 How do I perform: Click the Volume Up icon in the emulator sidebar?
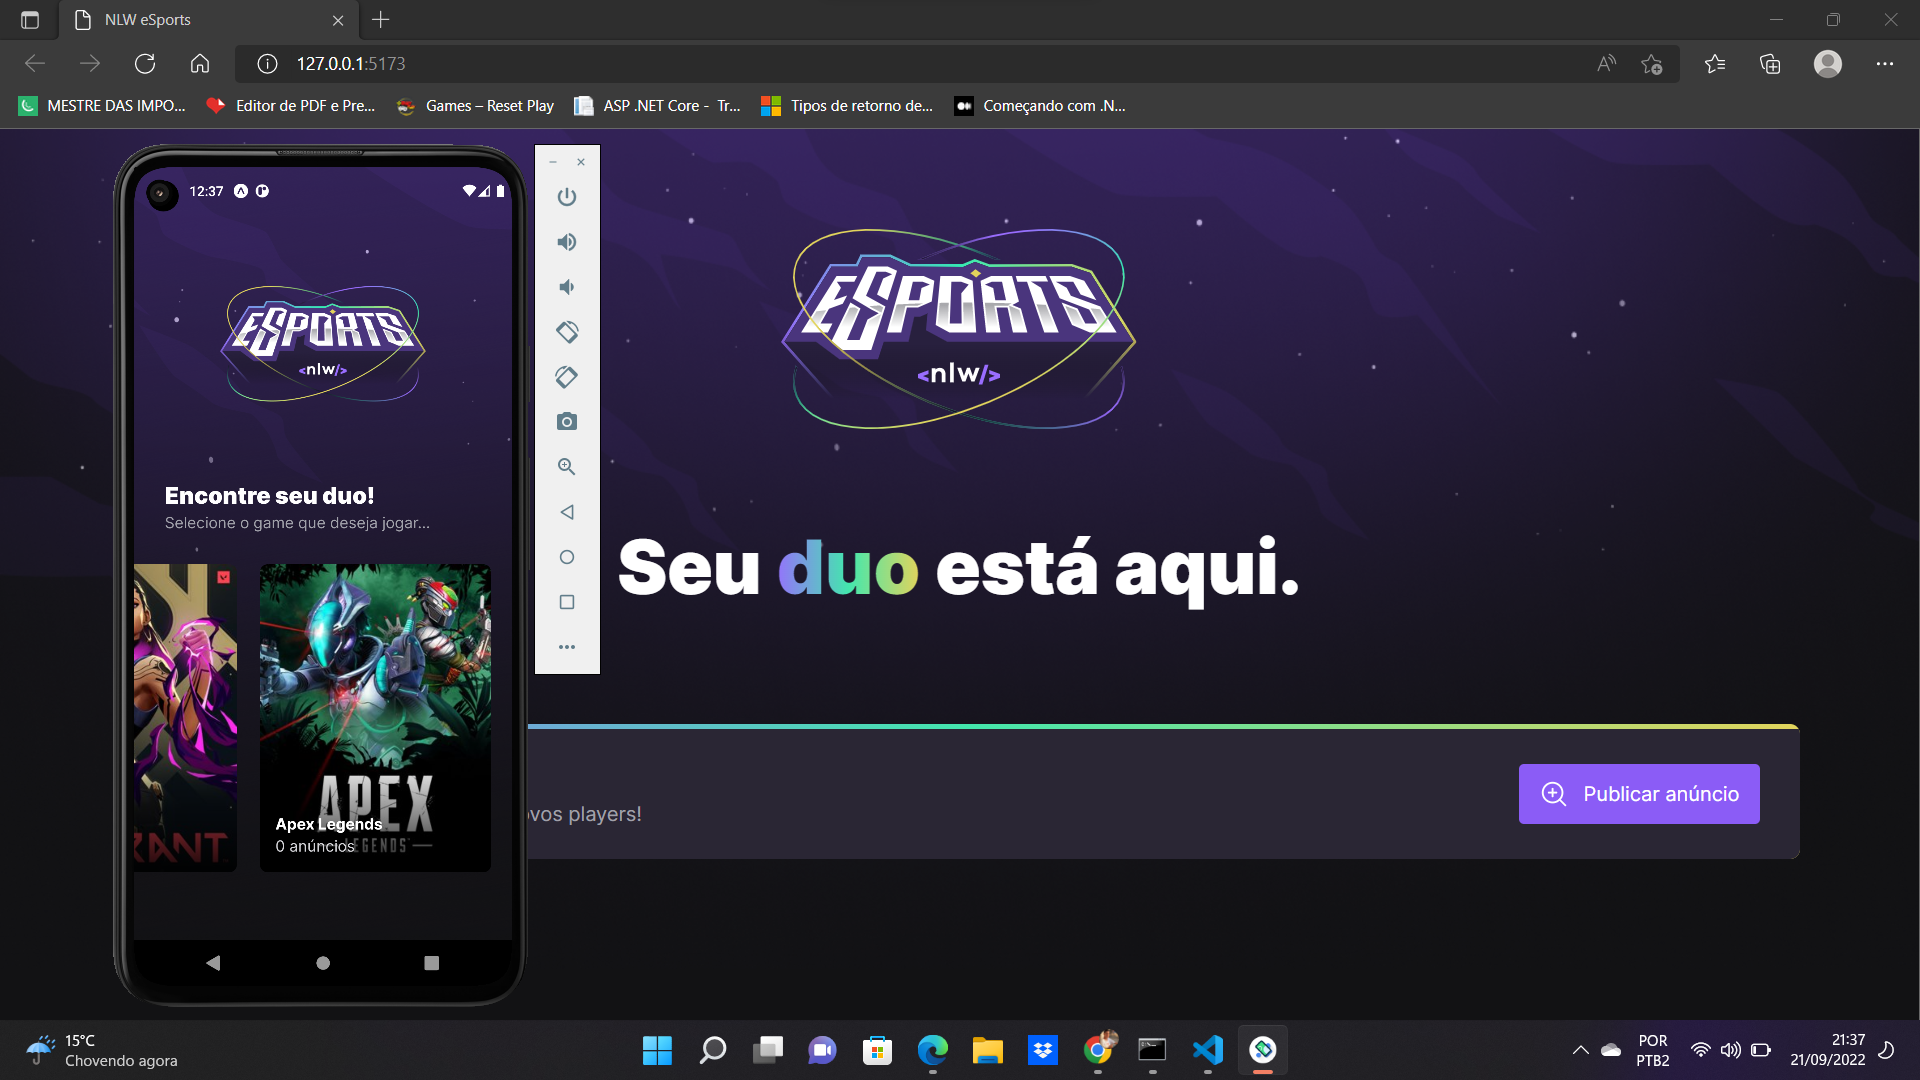point(567,241)
